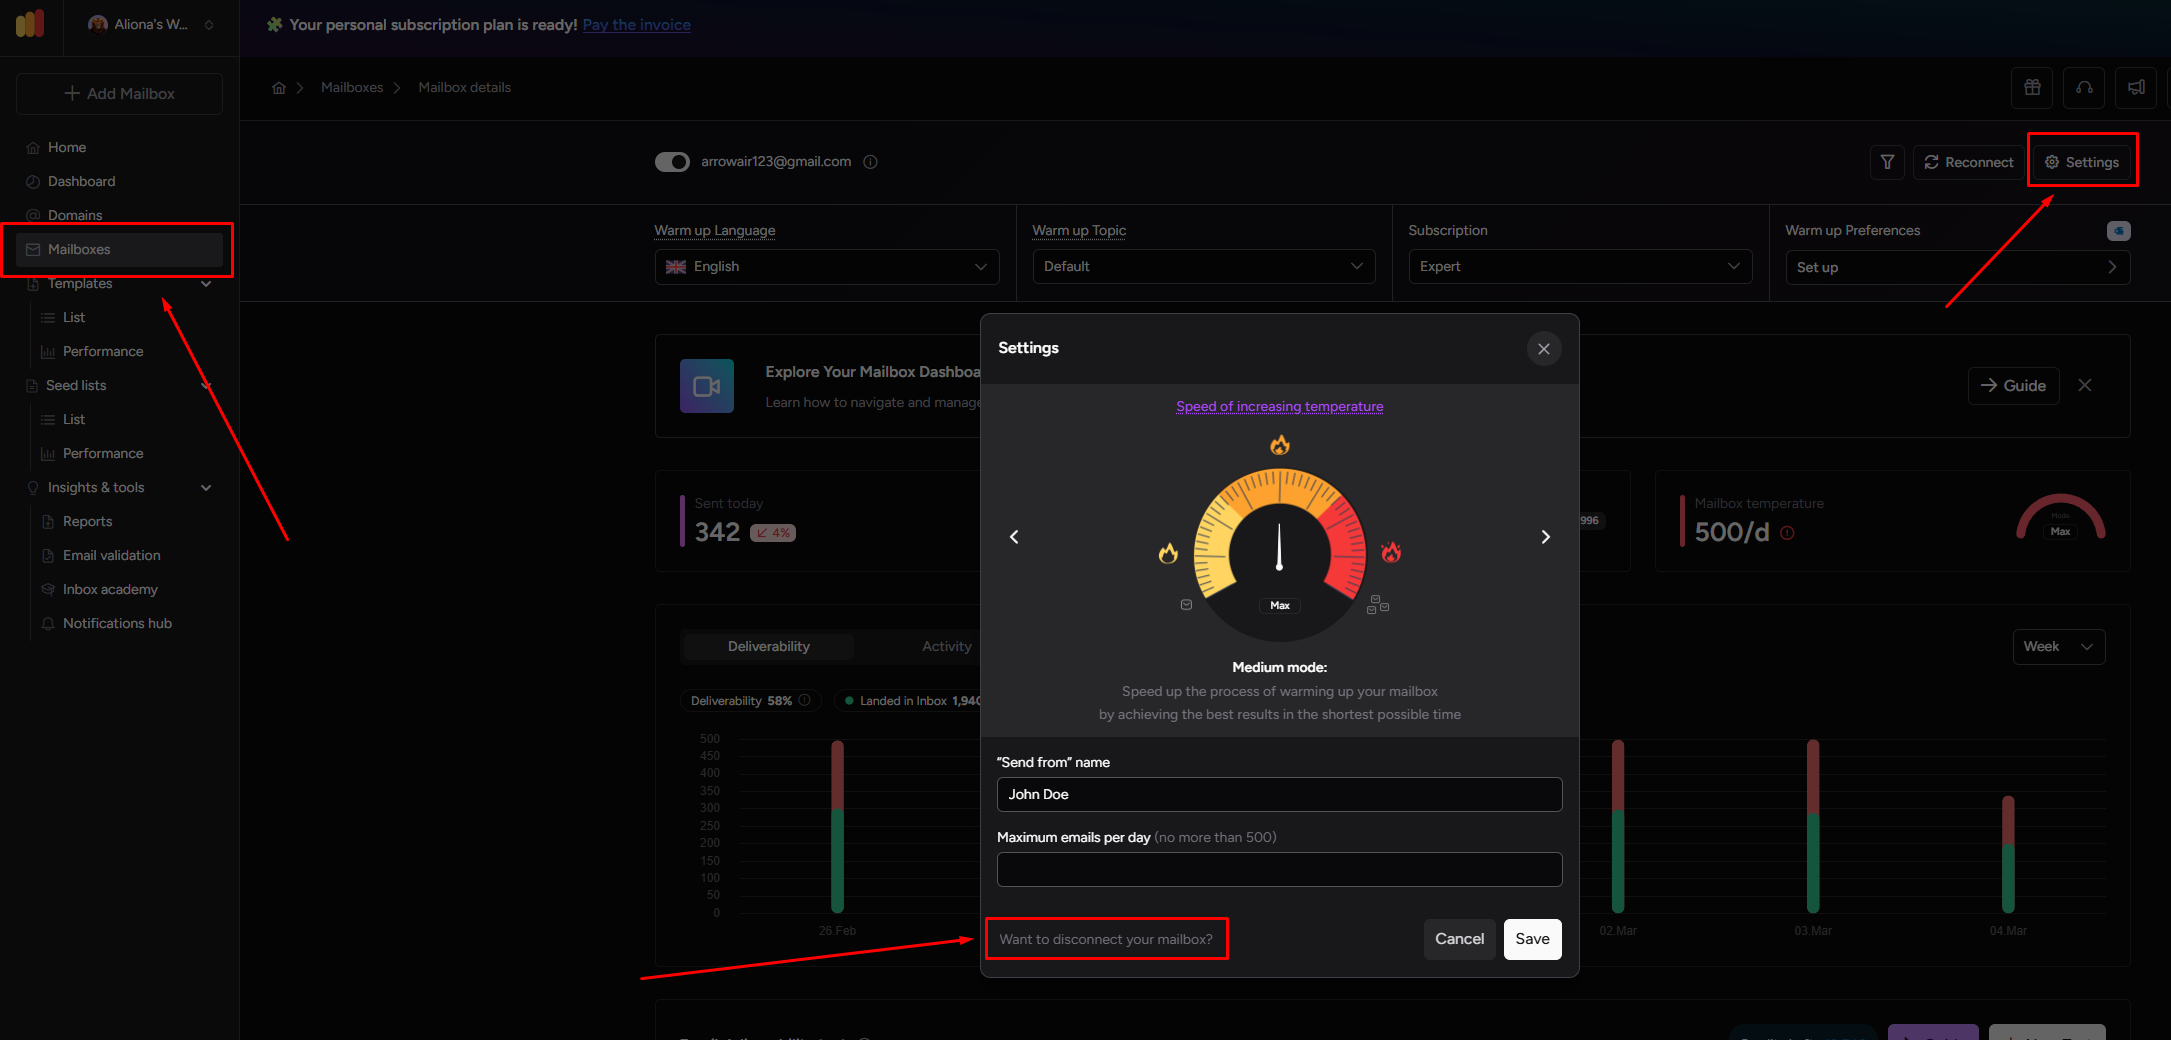Close the Settings dialog

tap(1543, 349)
